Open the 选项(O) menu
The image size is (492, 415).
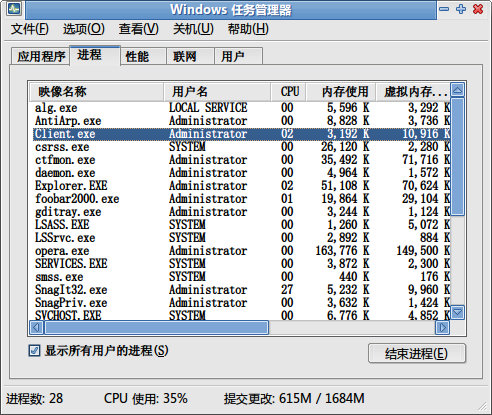[x=84, y=29]
